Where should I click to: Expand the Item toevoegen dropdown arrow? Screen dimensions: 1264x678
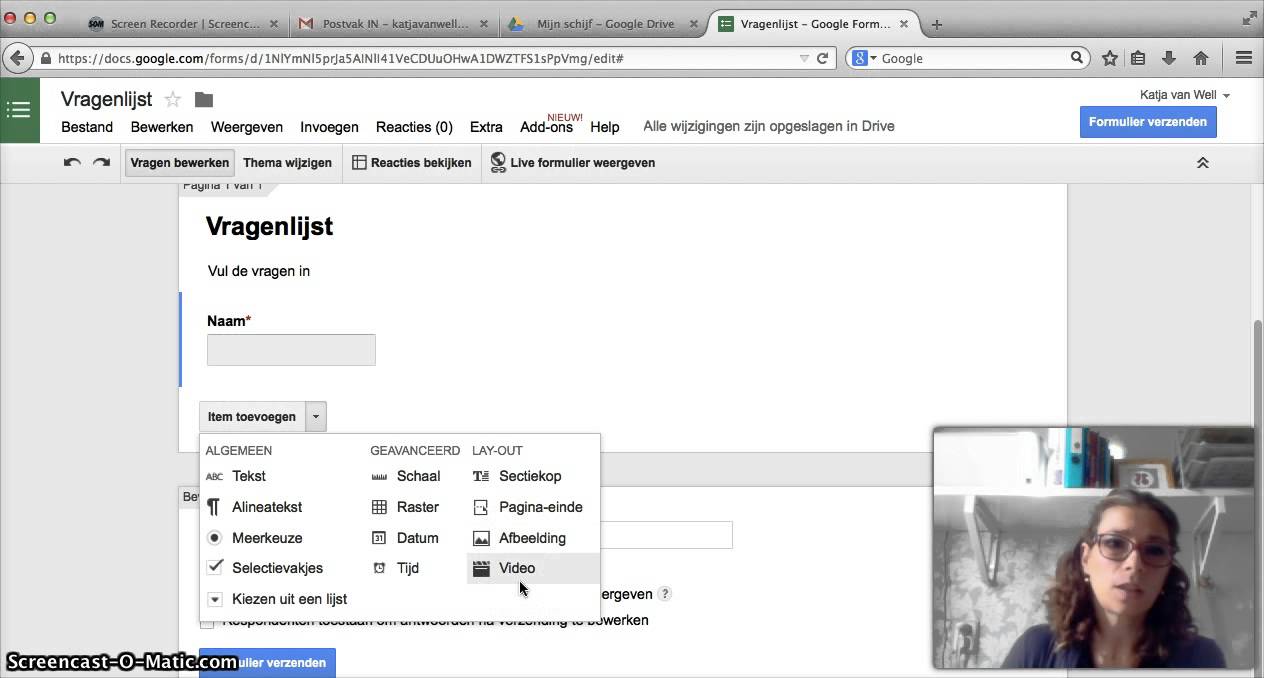(x=315, y=417)
